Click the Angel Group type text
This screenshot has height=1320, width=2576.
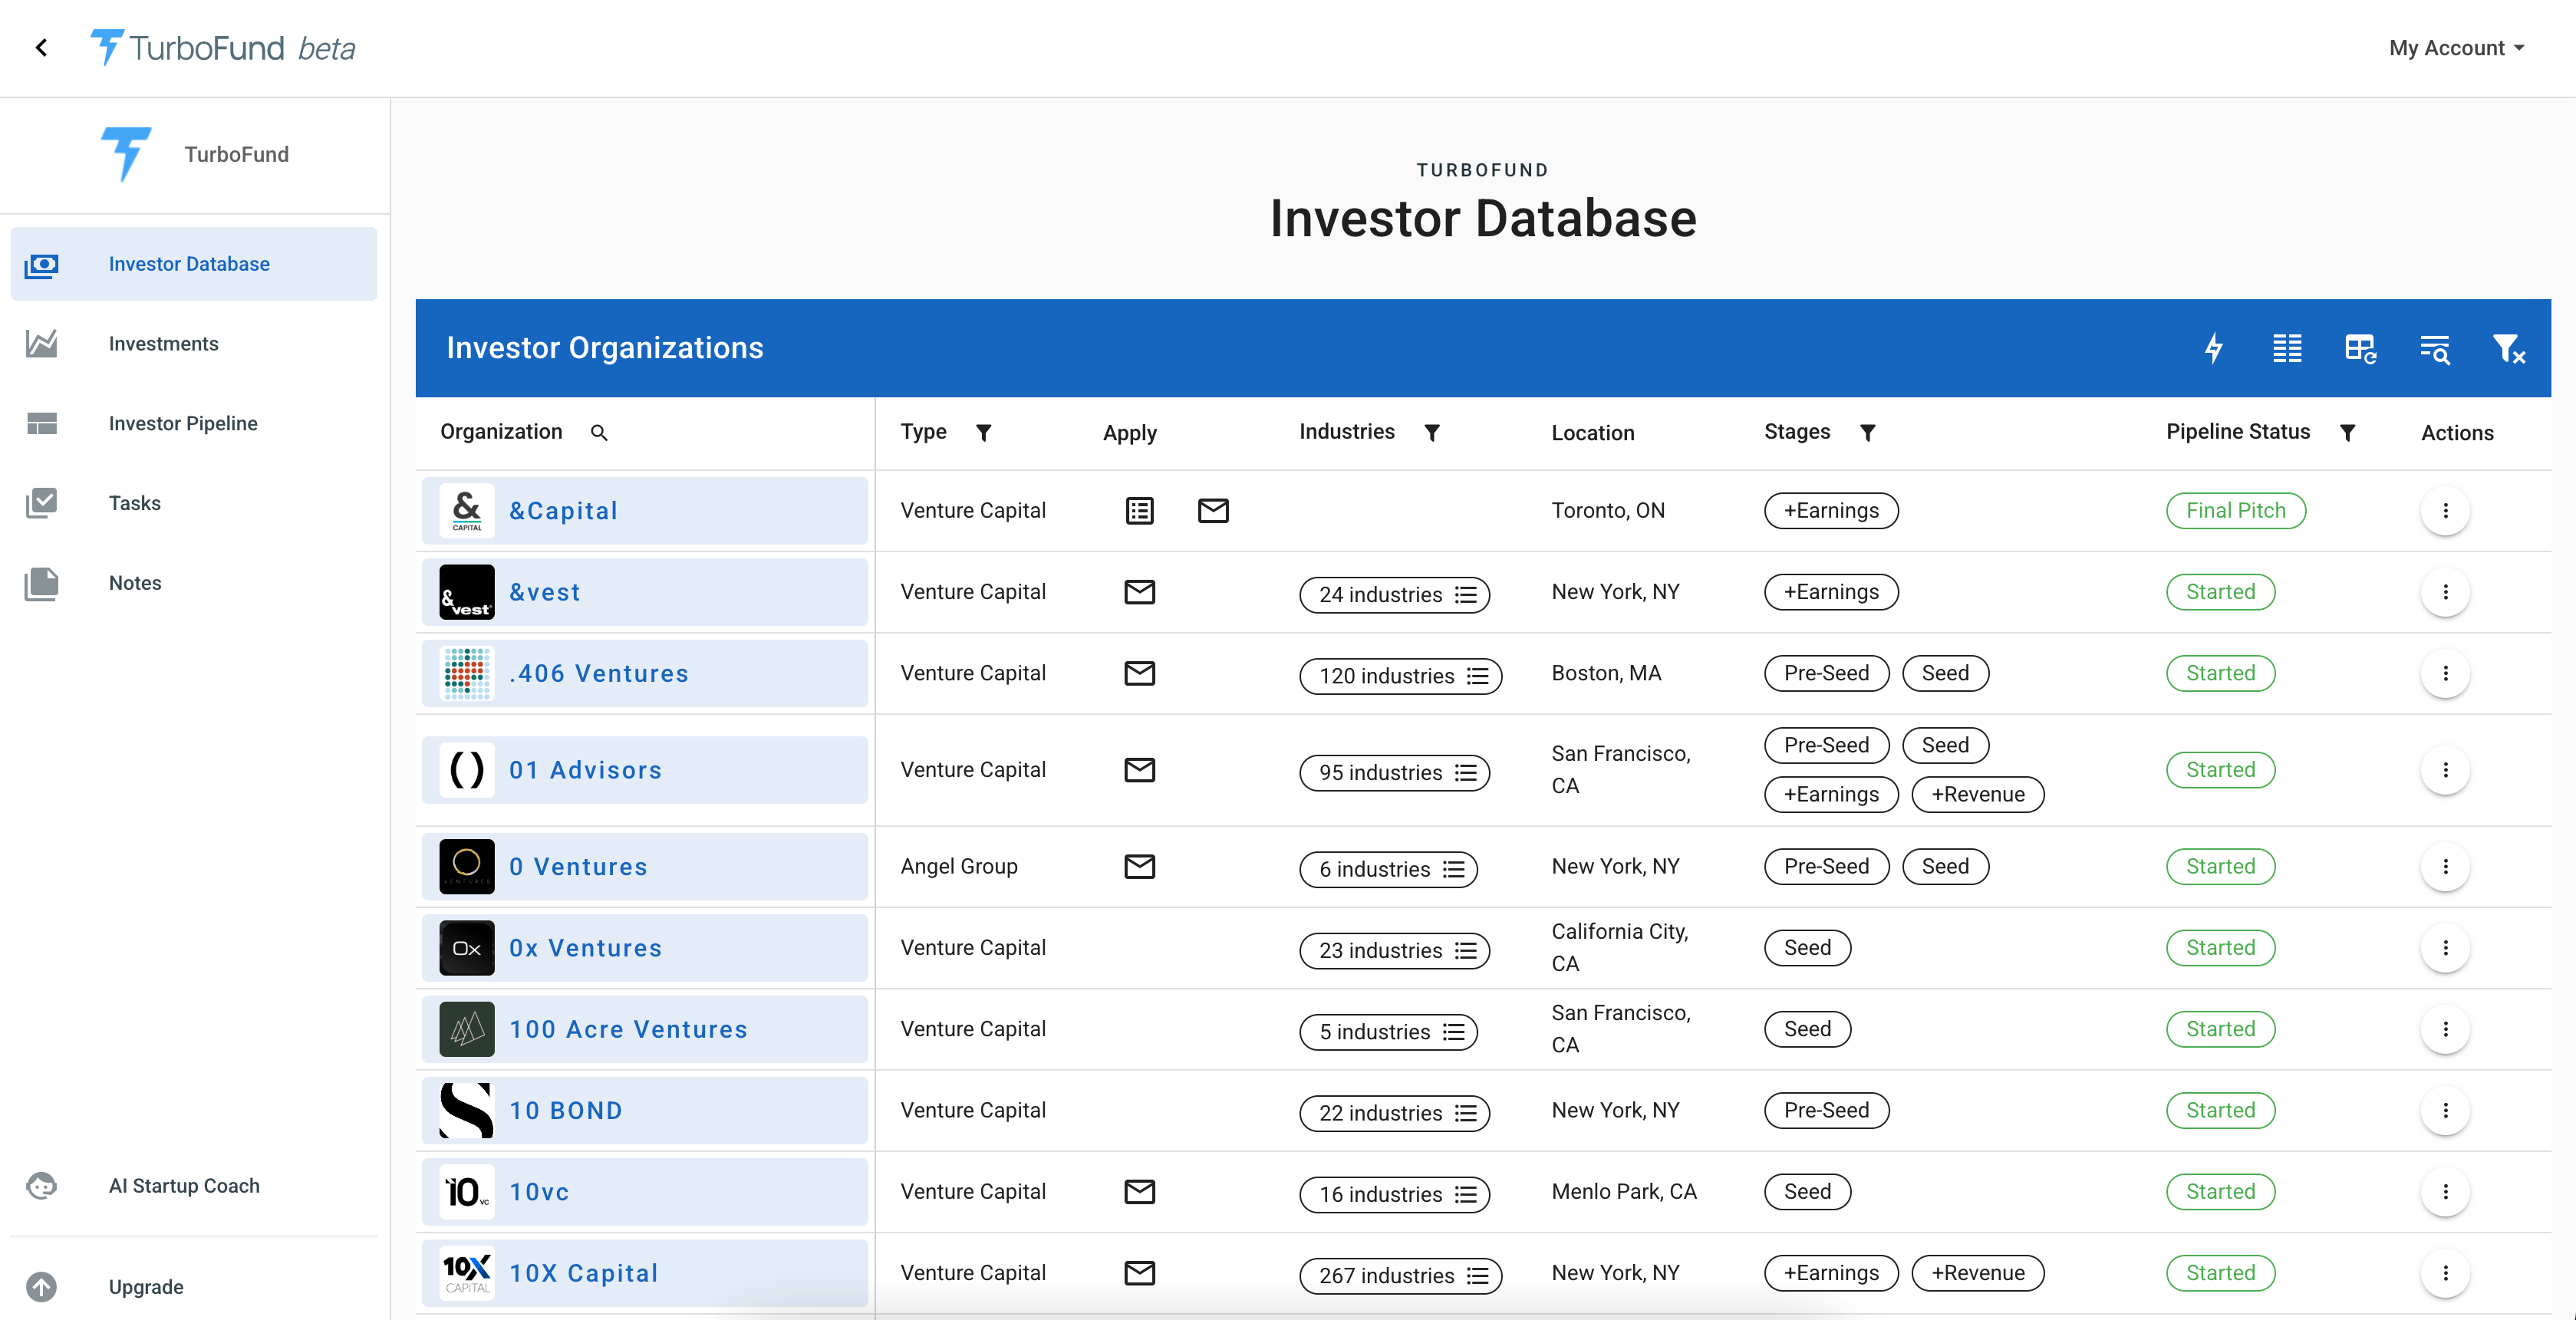tap(959, 866)
